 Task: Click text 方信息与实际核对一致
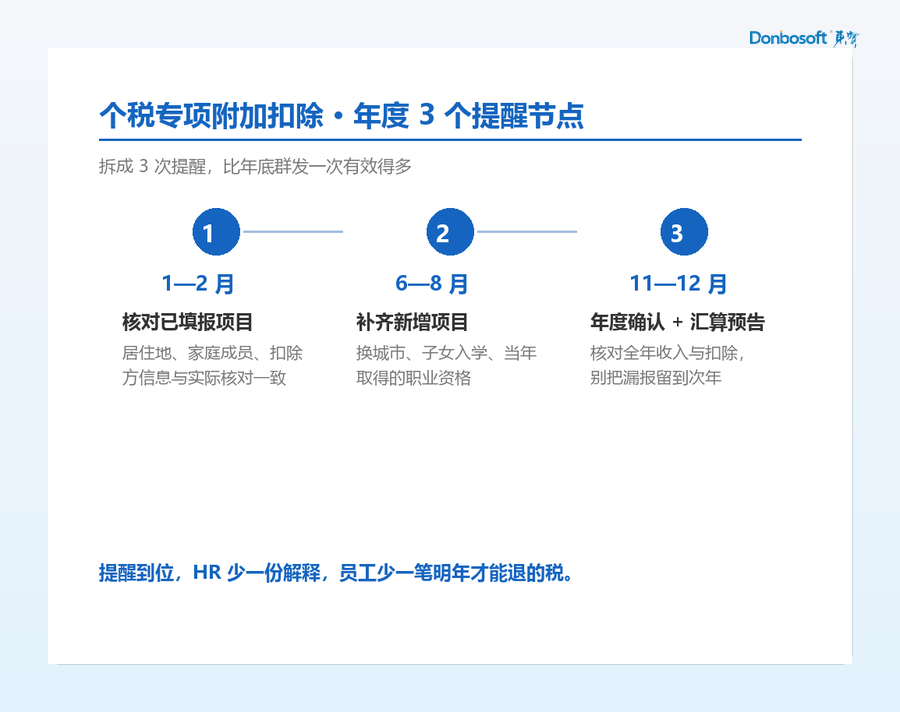[204, 378]
